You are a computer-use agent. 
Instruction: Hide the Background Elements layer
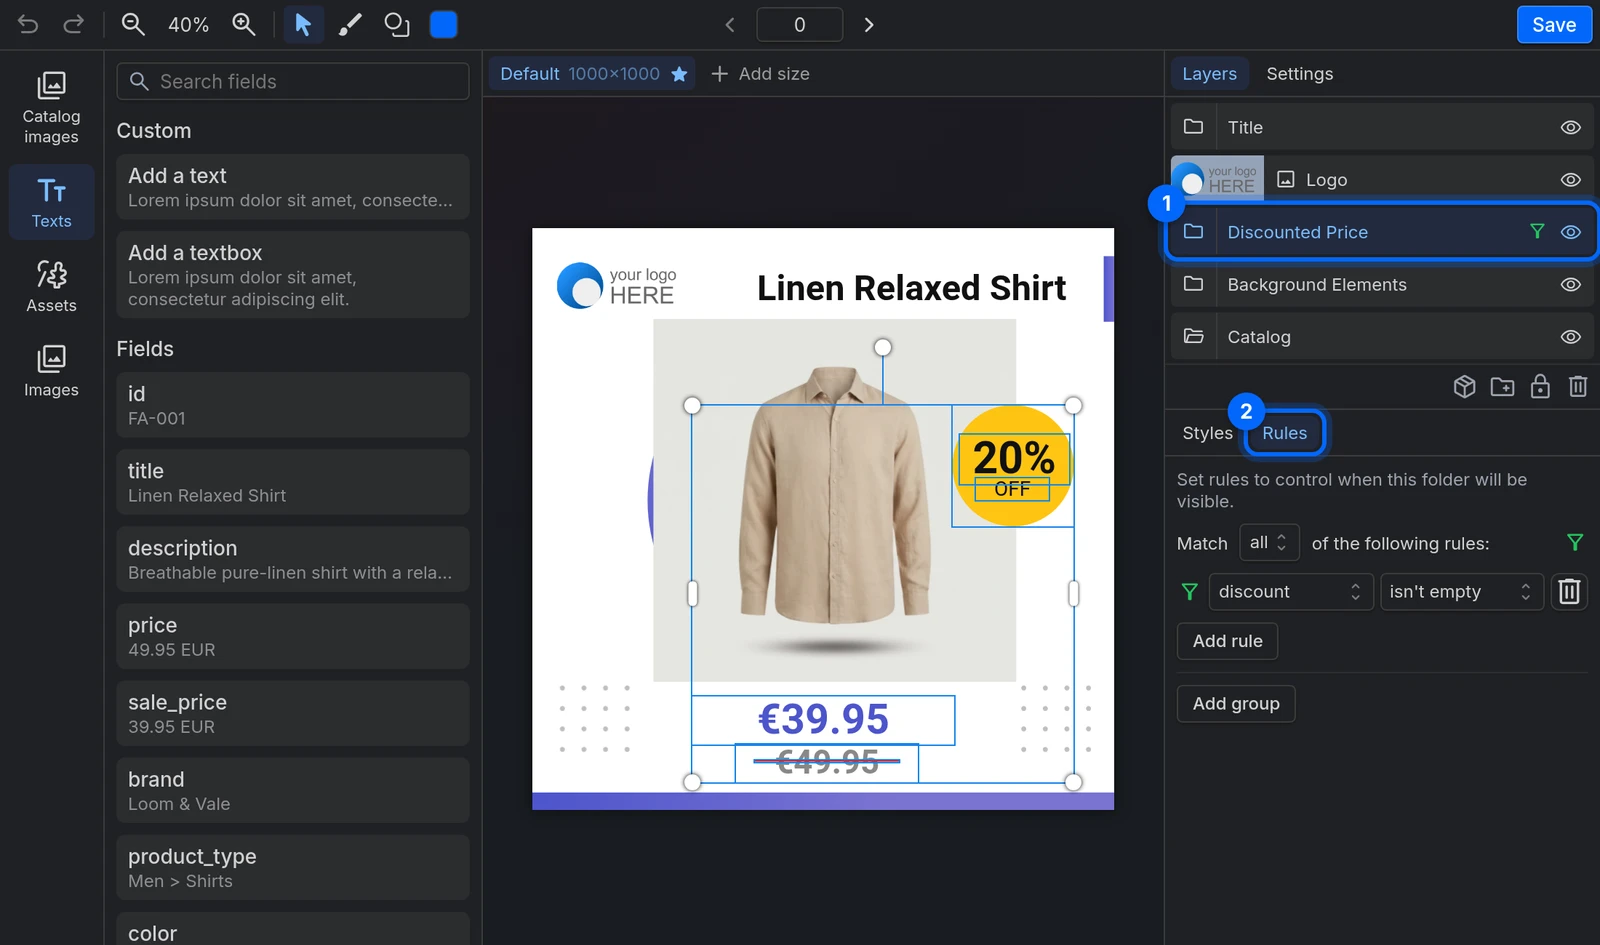click(x=1571, y=285)
